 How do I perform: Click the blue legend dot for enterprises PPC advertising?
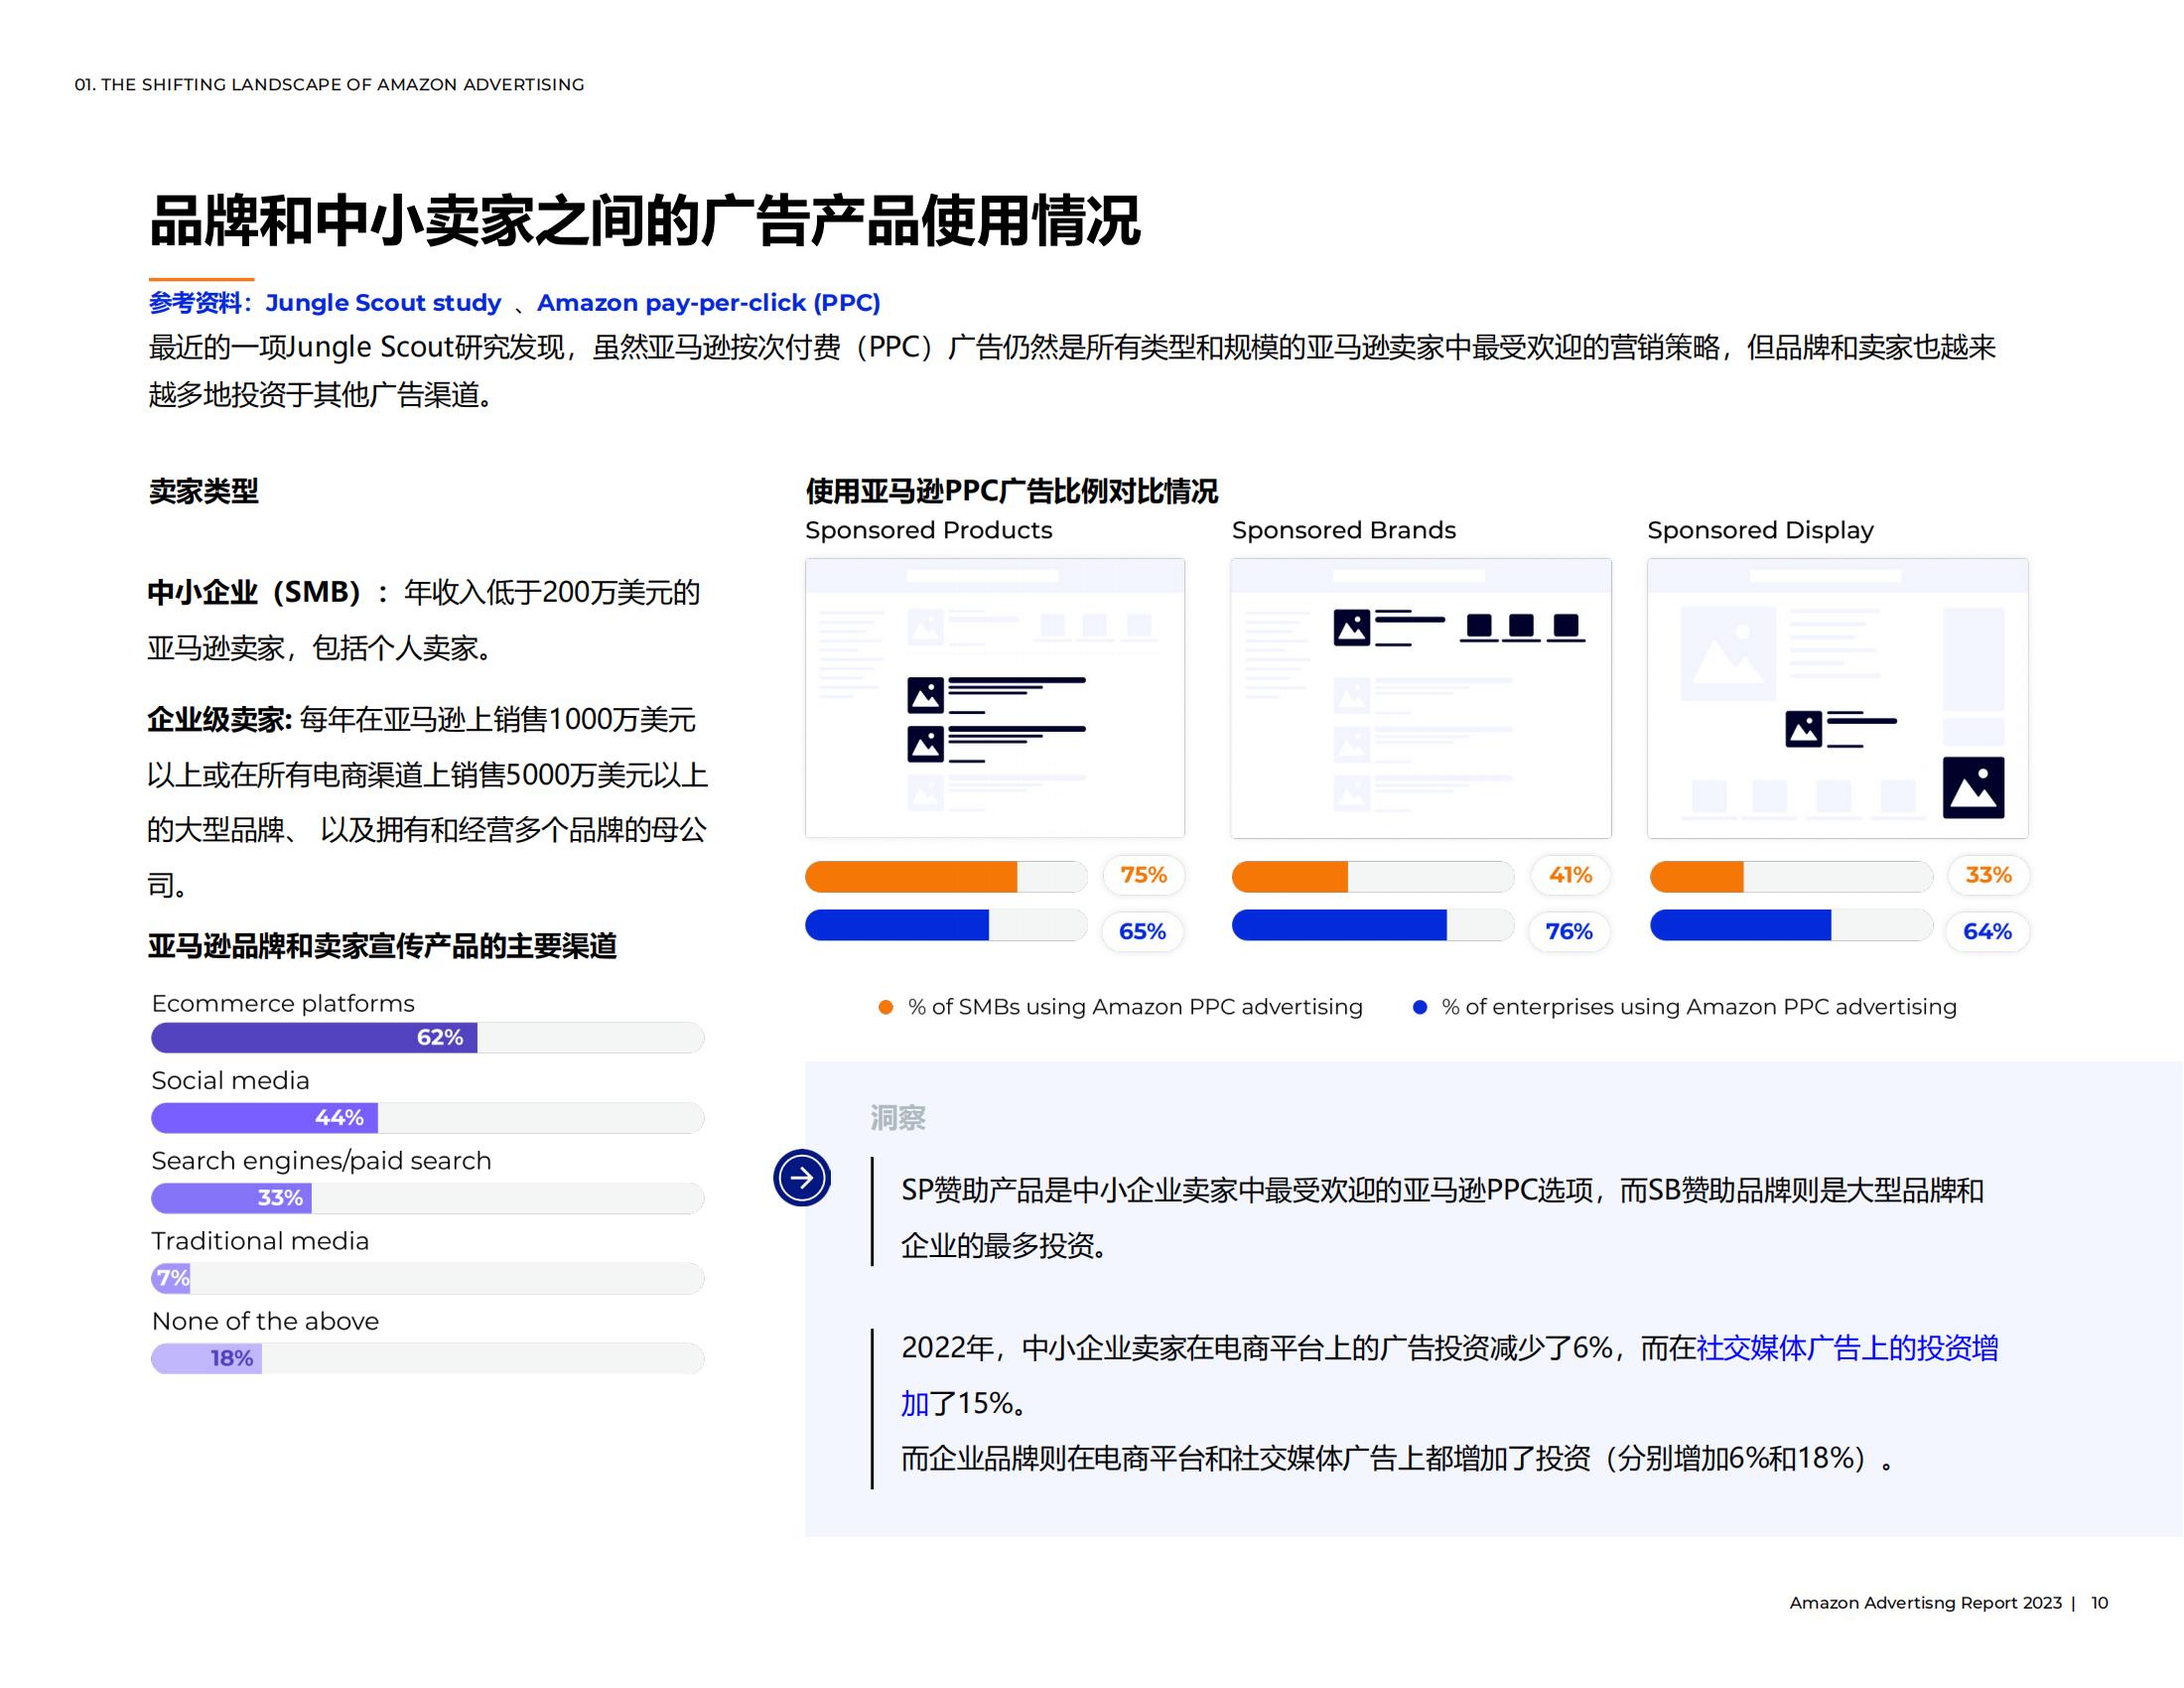1423,1007
